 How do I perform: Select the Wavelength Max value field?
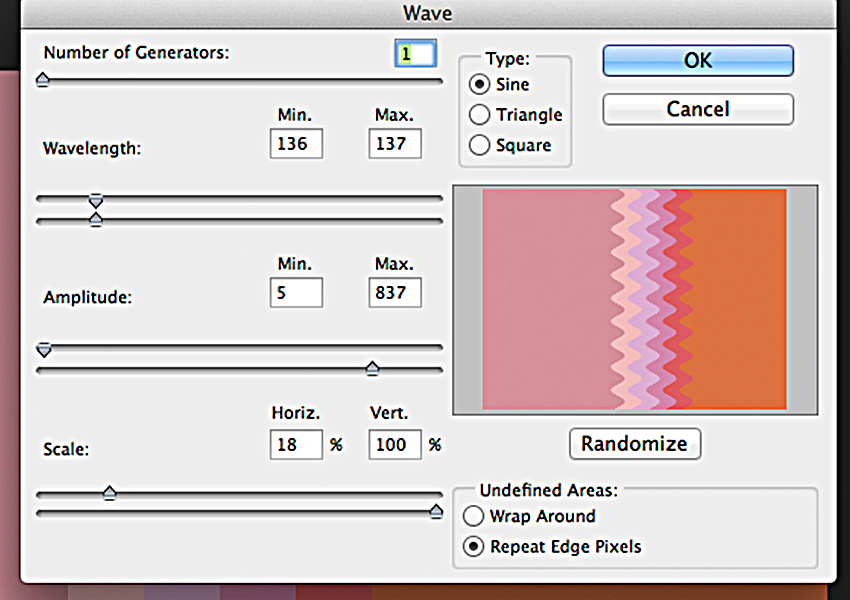click(394, 144)
